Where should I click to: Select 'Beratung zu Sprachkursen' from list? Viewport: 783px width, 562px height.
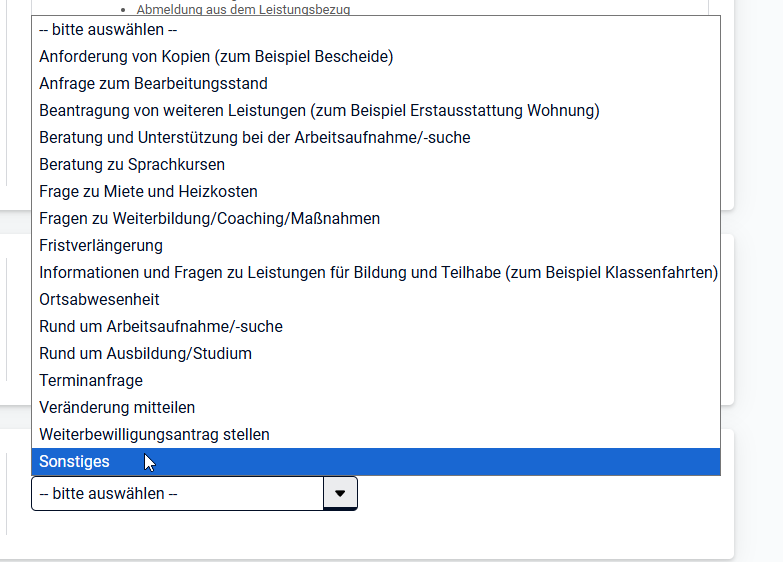coord(132,165)
